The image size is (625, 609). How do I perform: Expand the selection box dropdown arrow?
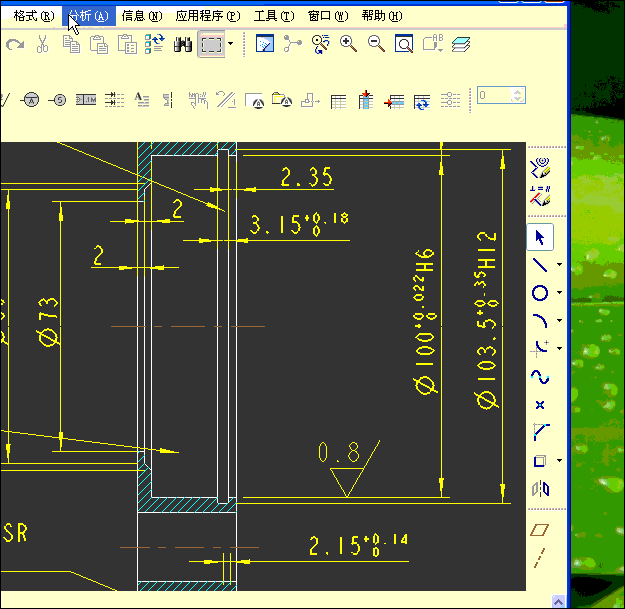point(230,44)
